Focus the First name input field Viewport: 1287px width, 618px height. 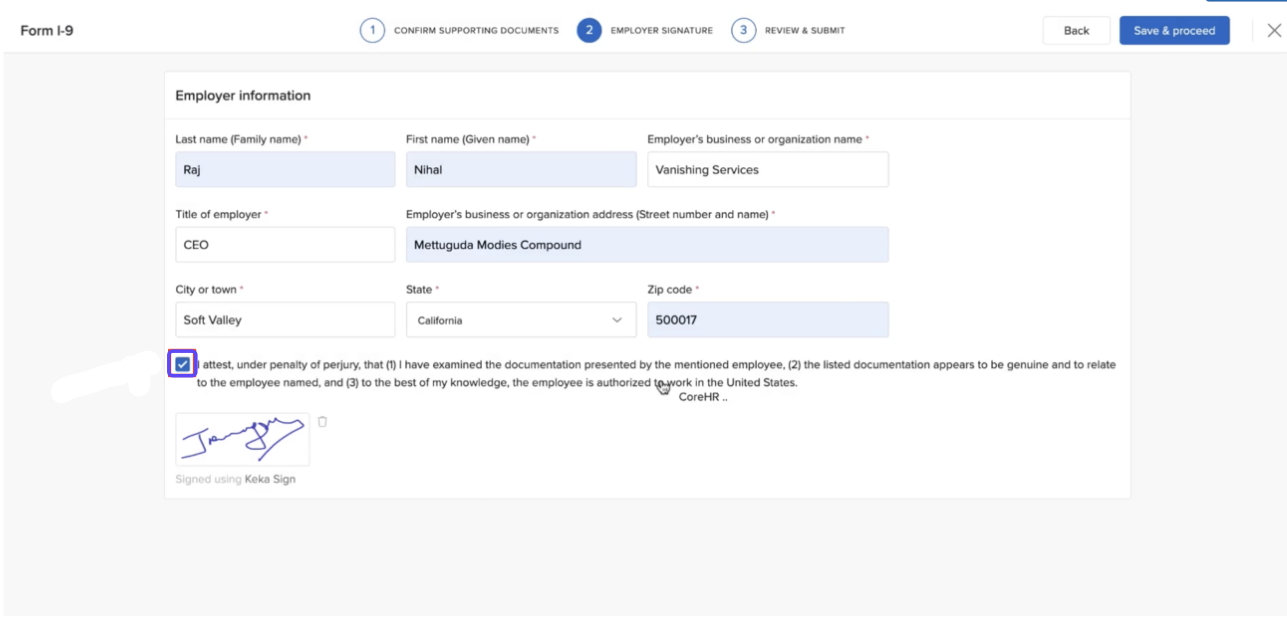(x=520, y=170)
